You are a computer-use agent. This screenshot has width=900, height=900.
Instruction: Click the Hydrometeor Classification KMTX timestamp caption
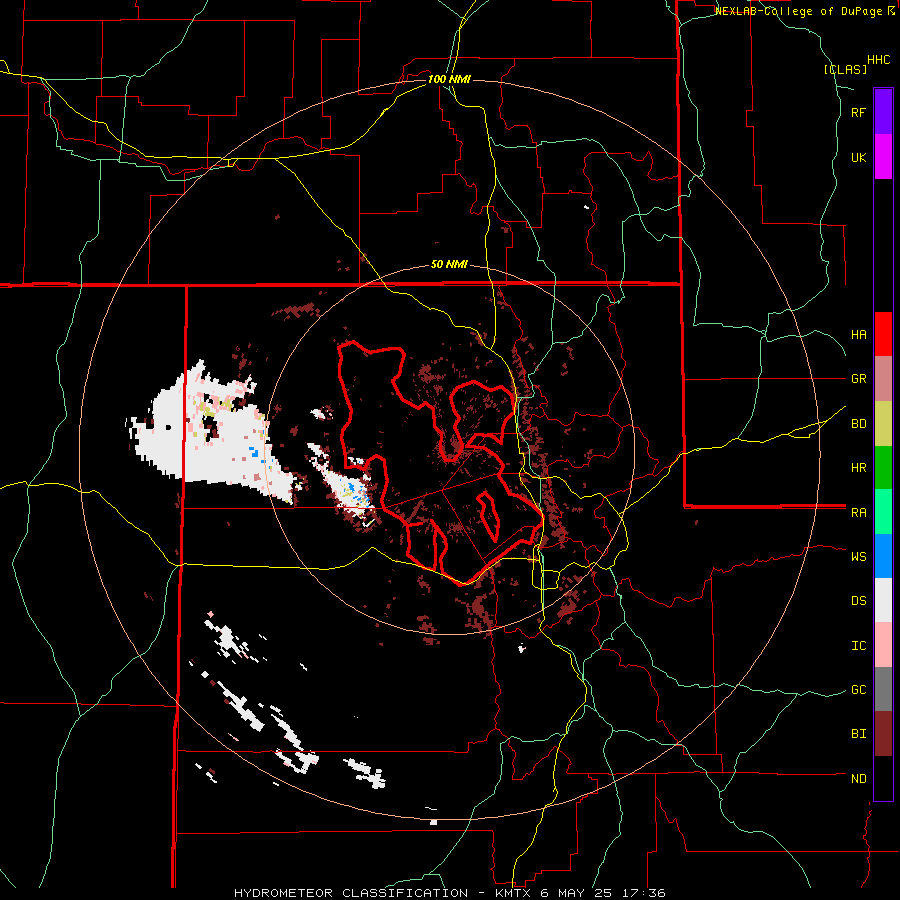coord(450,893)
